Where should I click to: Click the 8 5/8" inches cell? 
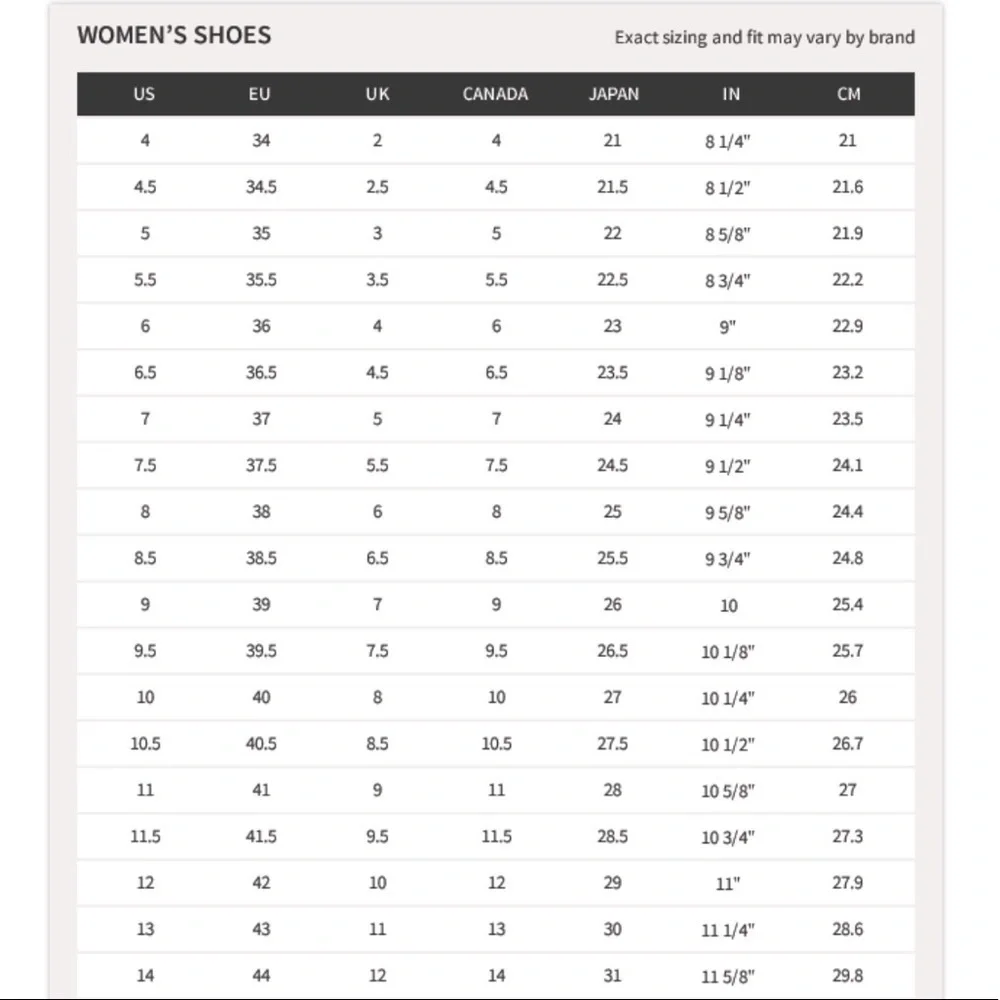(728, 234)
